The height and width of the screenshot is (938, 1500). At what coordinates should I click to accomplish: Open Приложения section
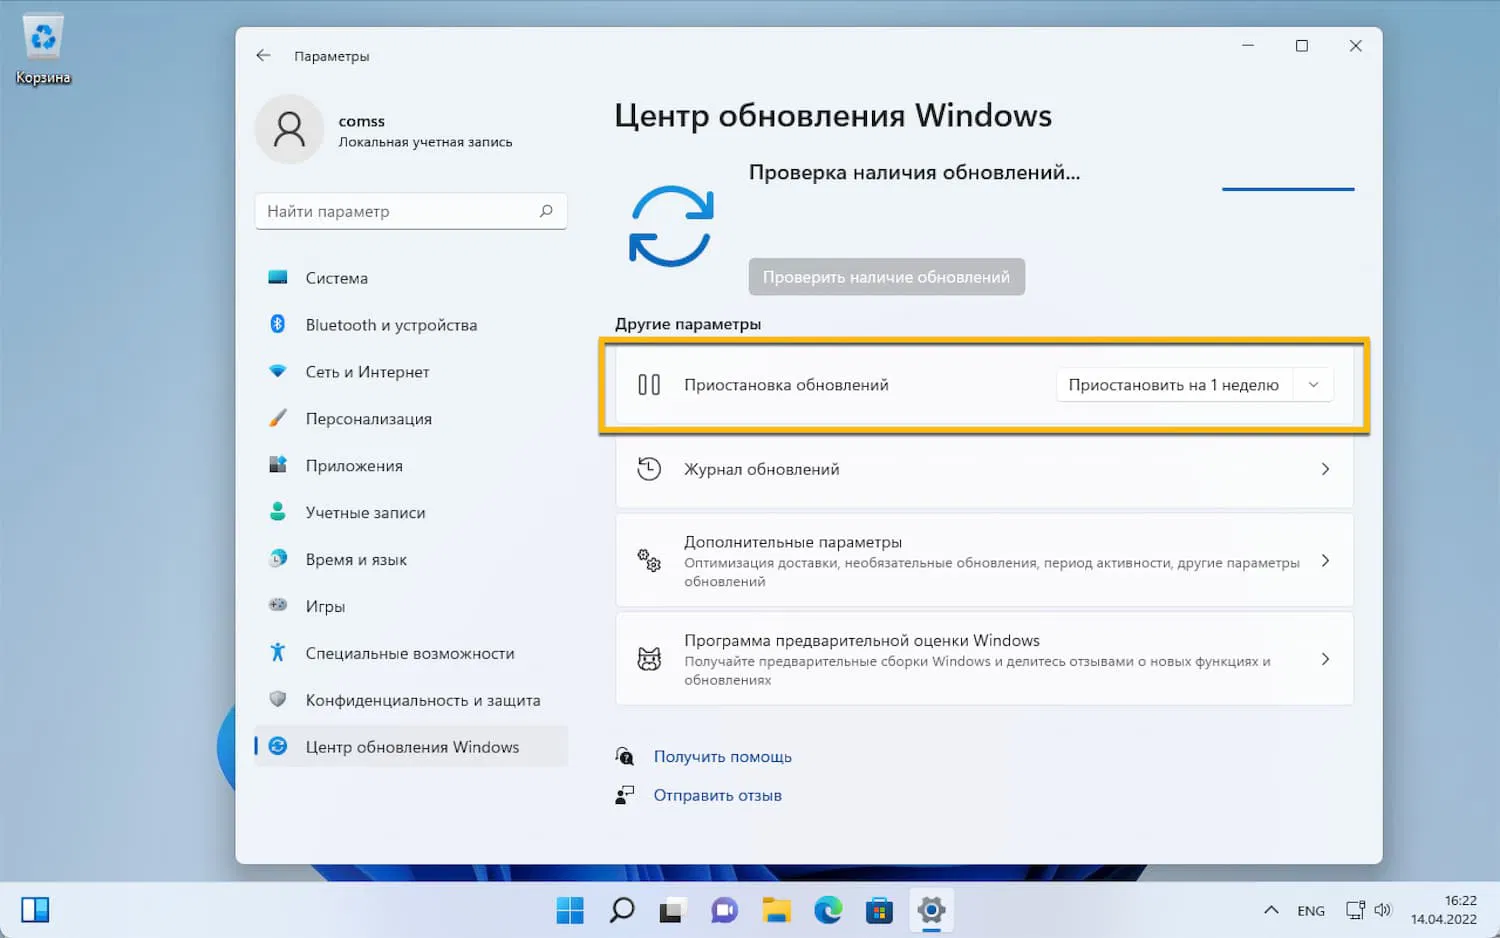point(411,466)
